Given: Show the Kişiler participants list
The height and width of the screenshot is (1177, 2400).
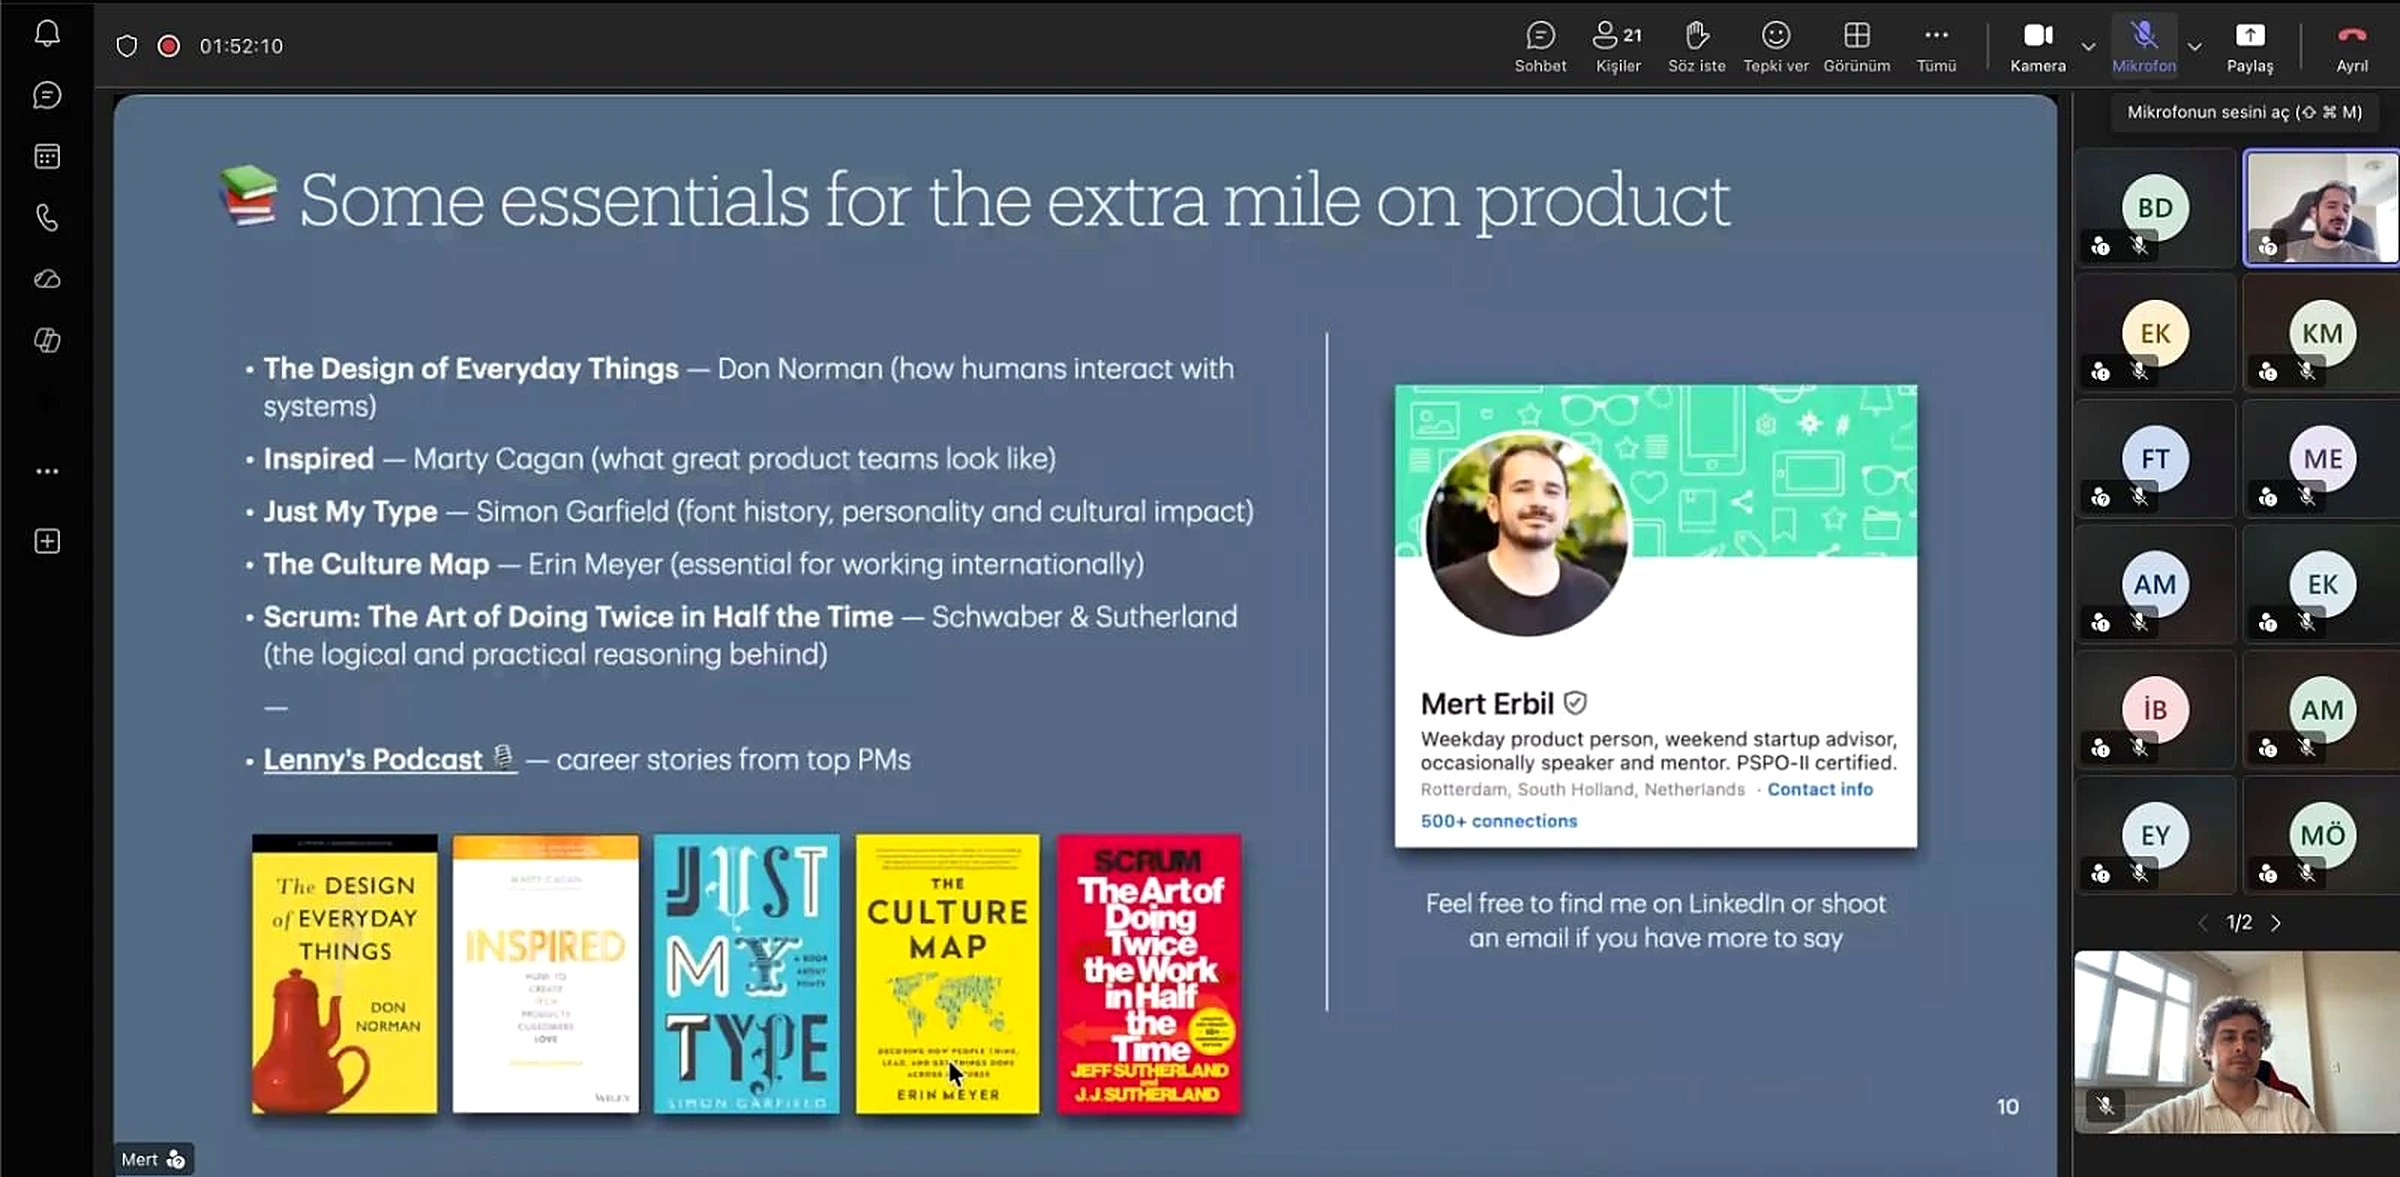Looking at the screenshot, I should click(1617, 47).
